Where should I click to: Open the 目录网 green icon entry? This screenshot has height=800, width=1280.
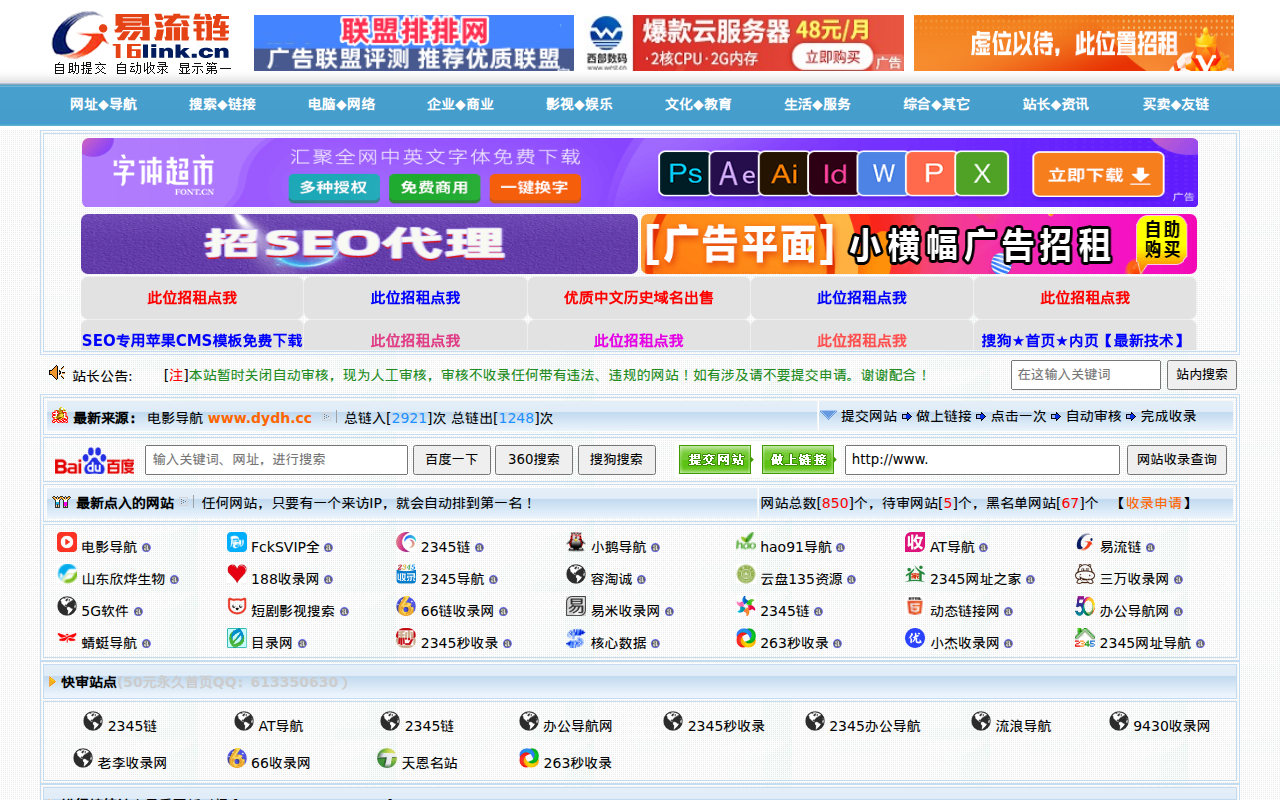point(236,639)
